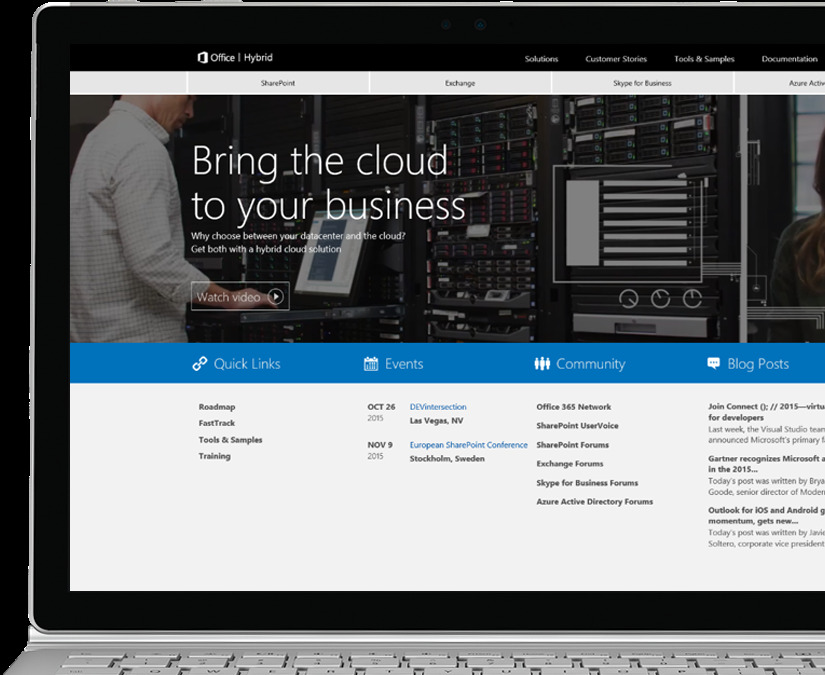Click the Community people icon
This screenshot has height=675, width=825.
click(542, 364)
